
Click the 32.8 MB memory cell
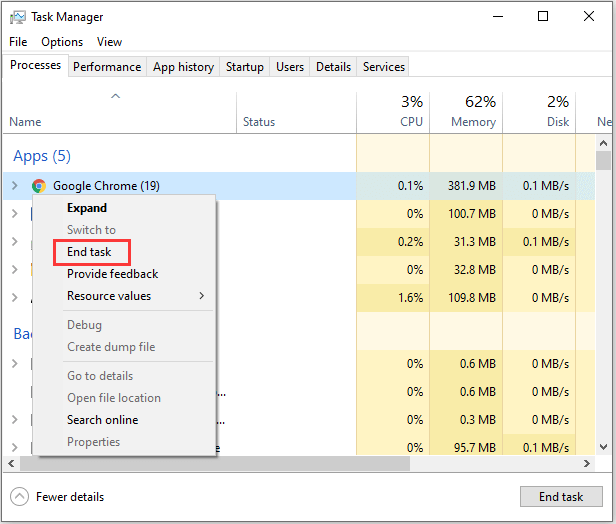click(x=466, y=270)
